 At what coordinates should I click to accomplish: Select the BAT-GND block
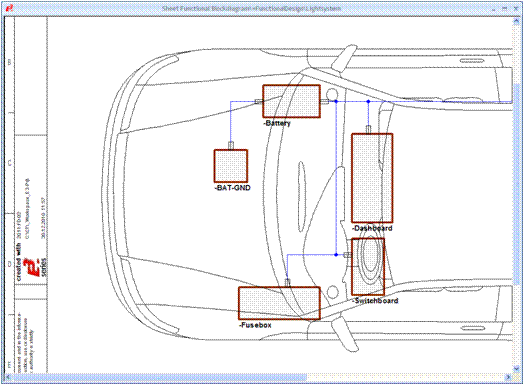coord(231,166)
